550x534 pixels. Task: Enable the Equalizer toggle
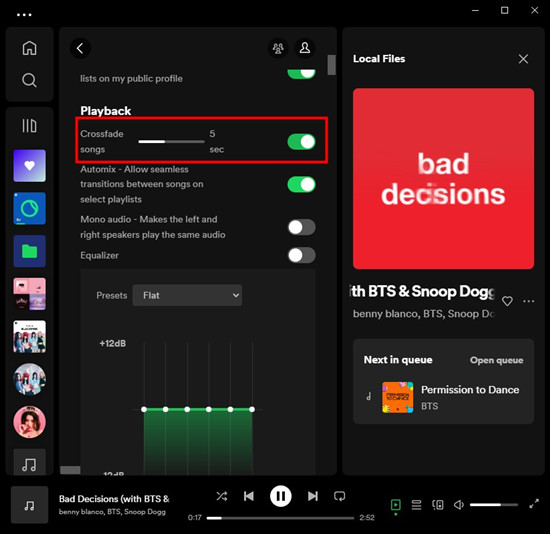point(301,255)
